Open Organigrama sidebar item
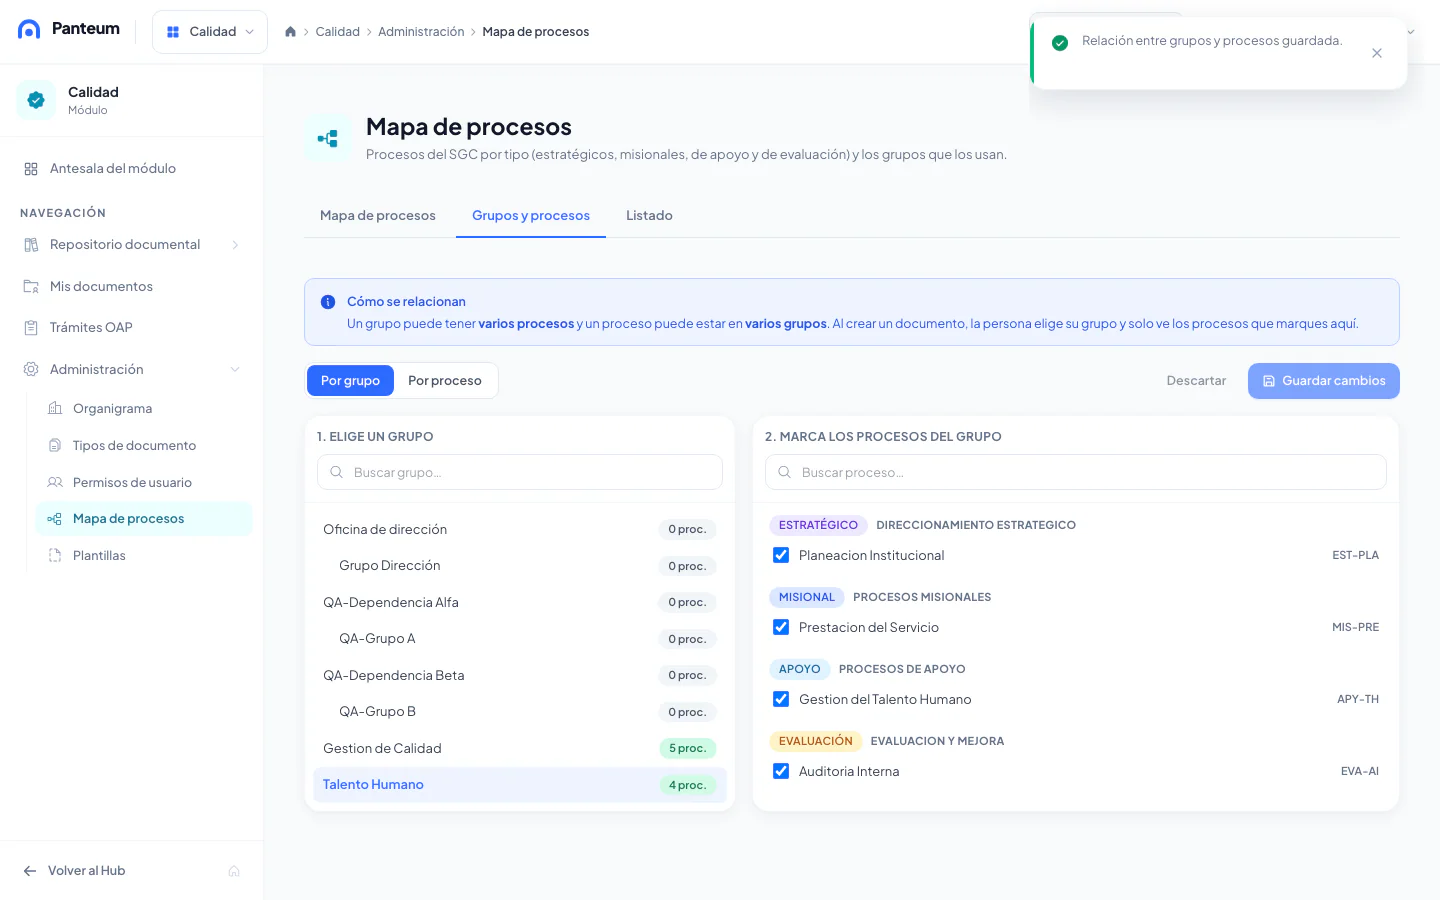The width and height of the screenshot is (1440, 900). pos(144,409)
